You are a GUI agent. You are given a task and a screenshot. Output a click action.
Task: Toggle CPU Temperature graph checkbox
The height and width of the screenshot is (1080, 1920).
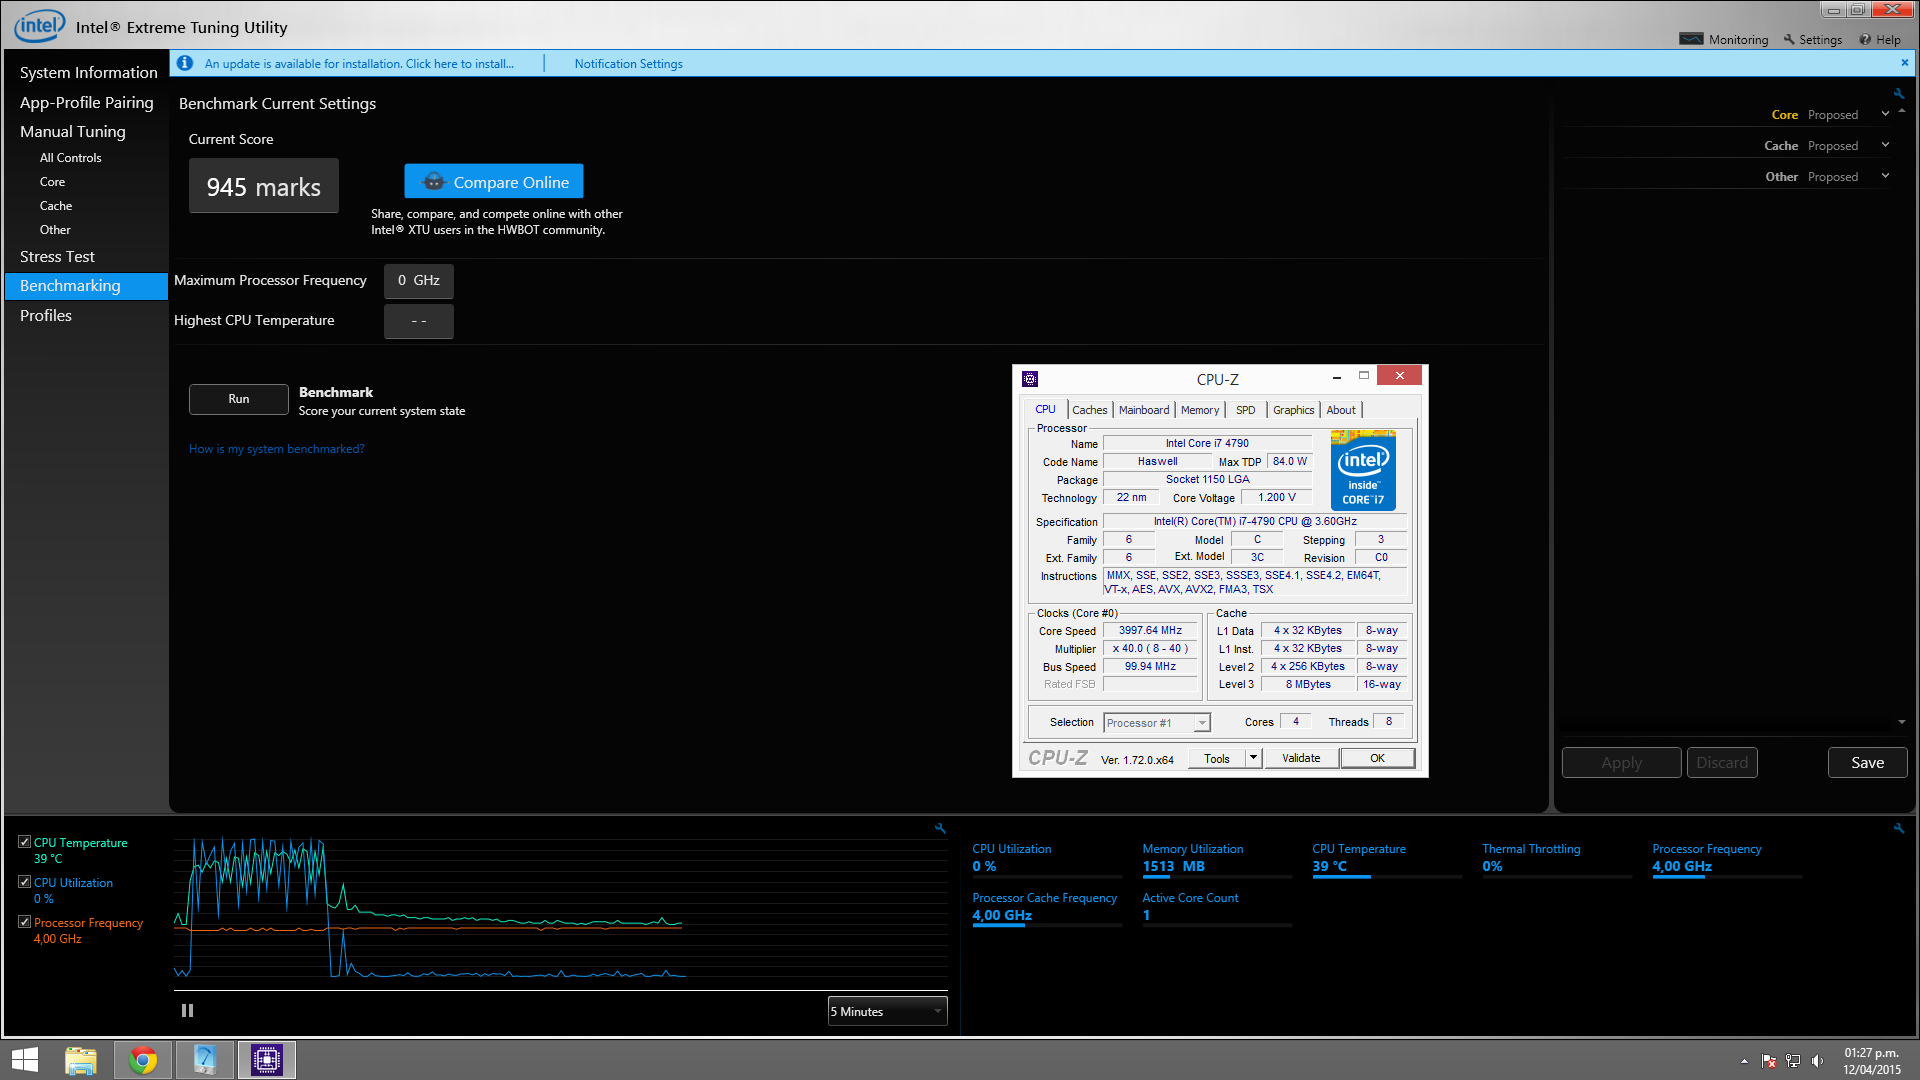tap(25, 842)
